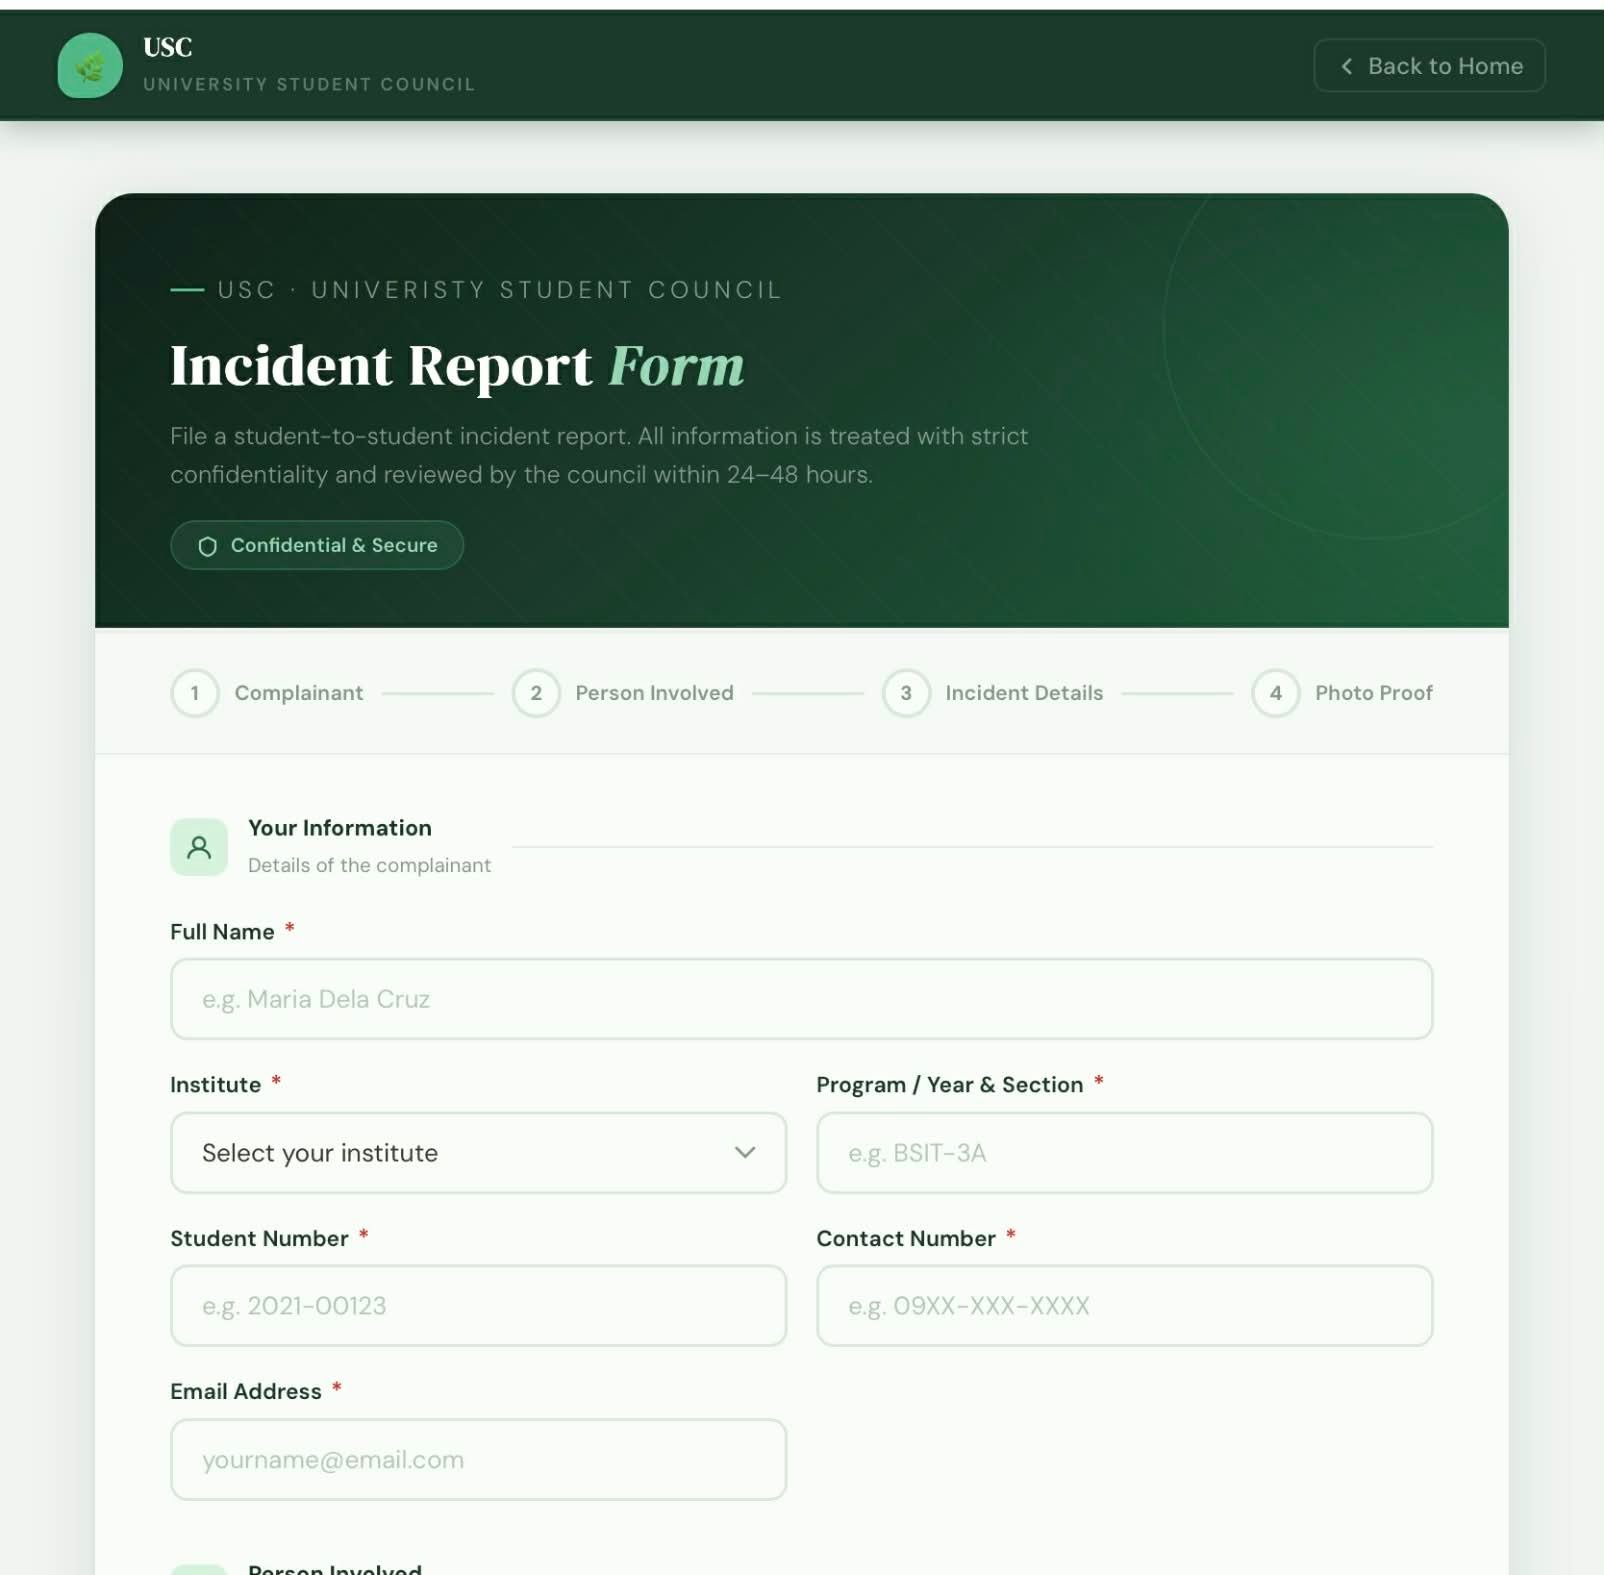This screenshot has width=1604, height=1575.
Task: Click the shield icon in Confidential badge
Action: coord(207,546)
